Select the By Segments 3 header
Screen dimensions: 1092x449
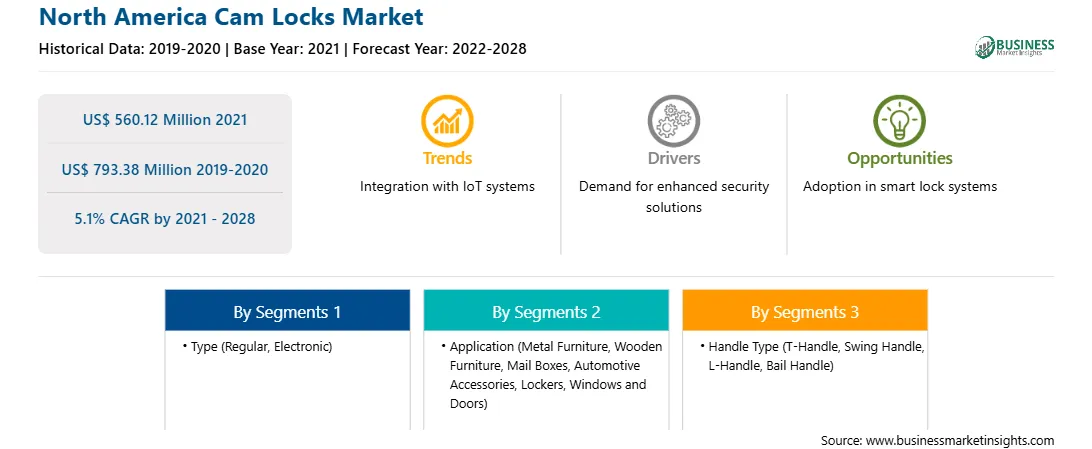[x=804, y=310]
